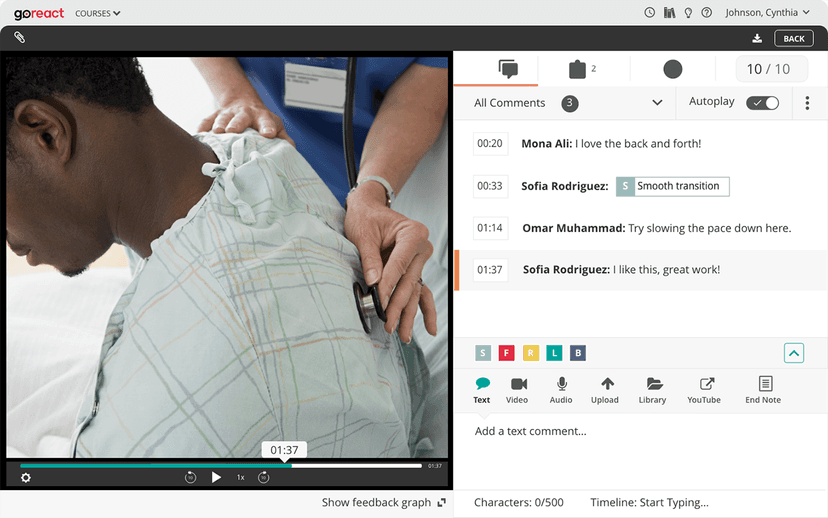Open video settings gear icon
This screenshot has width=828, height=518.
tap(26, 478)
